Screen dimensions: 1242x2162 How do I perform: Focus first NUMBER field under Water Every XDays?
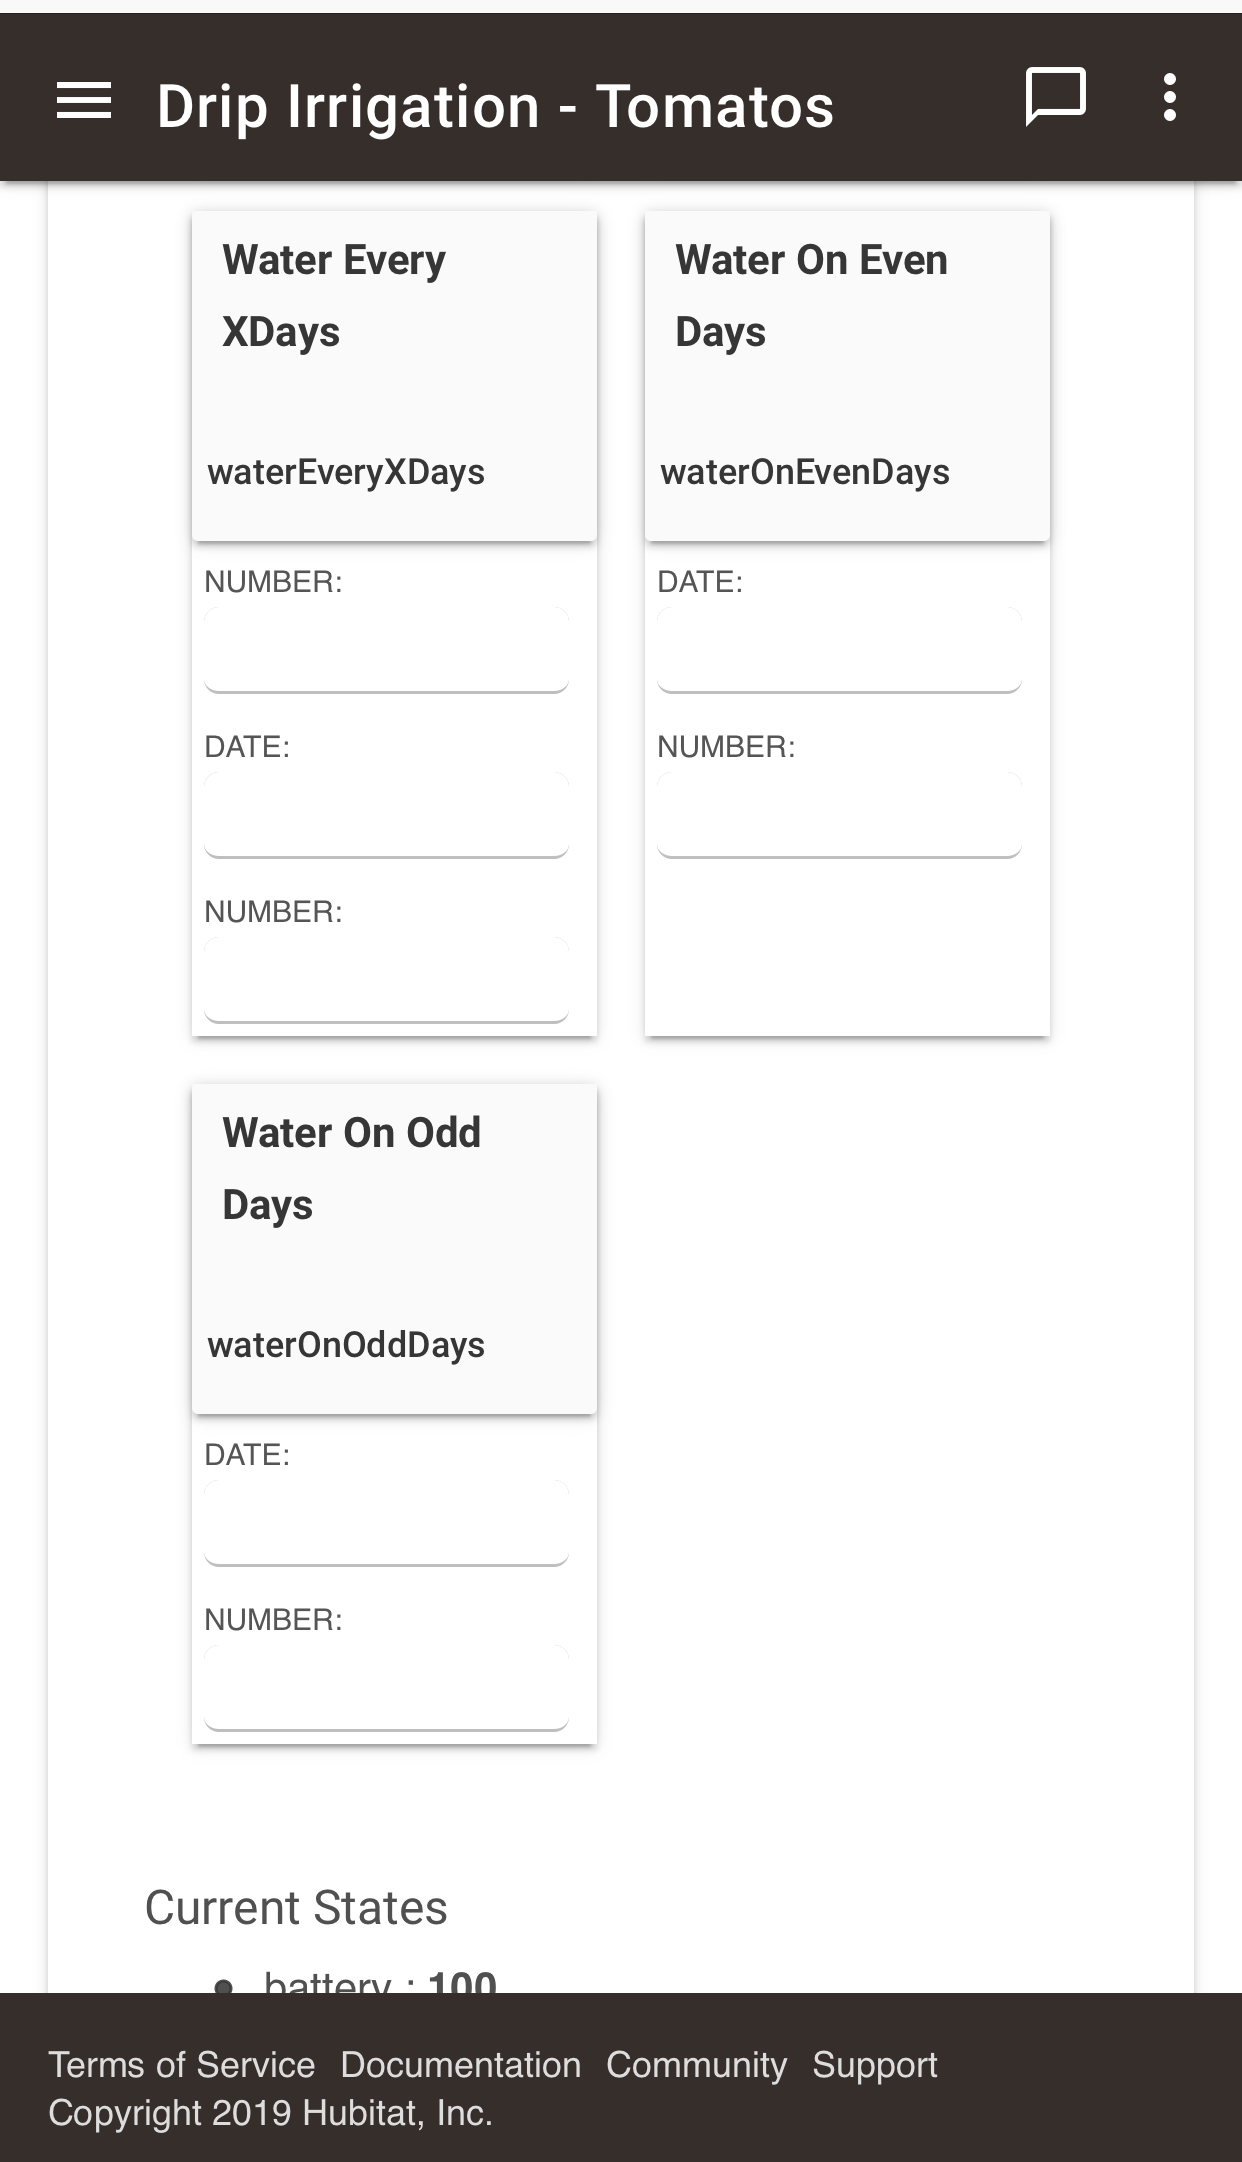click(386, 650)
